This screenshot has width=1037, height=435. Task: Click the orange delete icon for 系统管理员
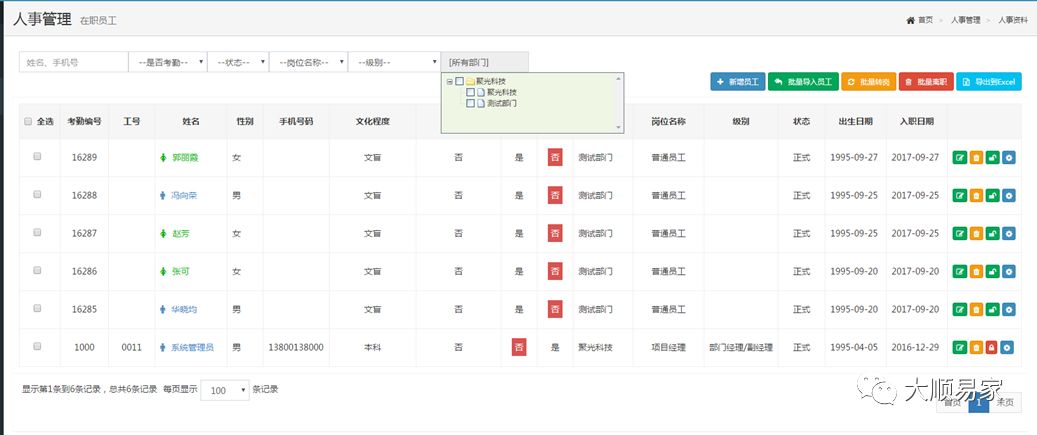click(x=976, y=348)
